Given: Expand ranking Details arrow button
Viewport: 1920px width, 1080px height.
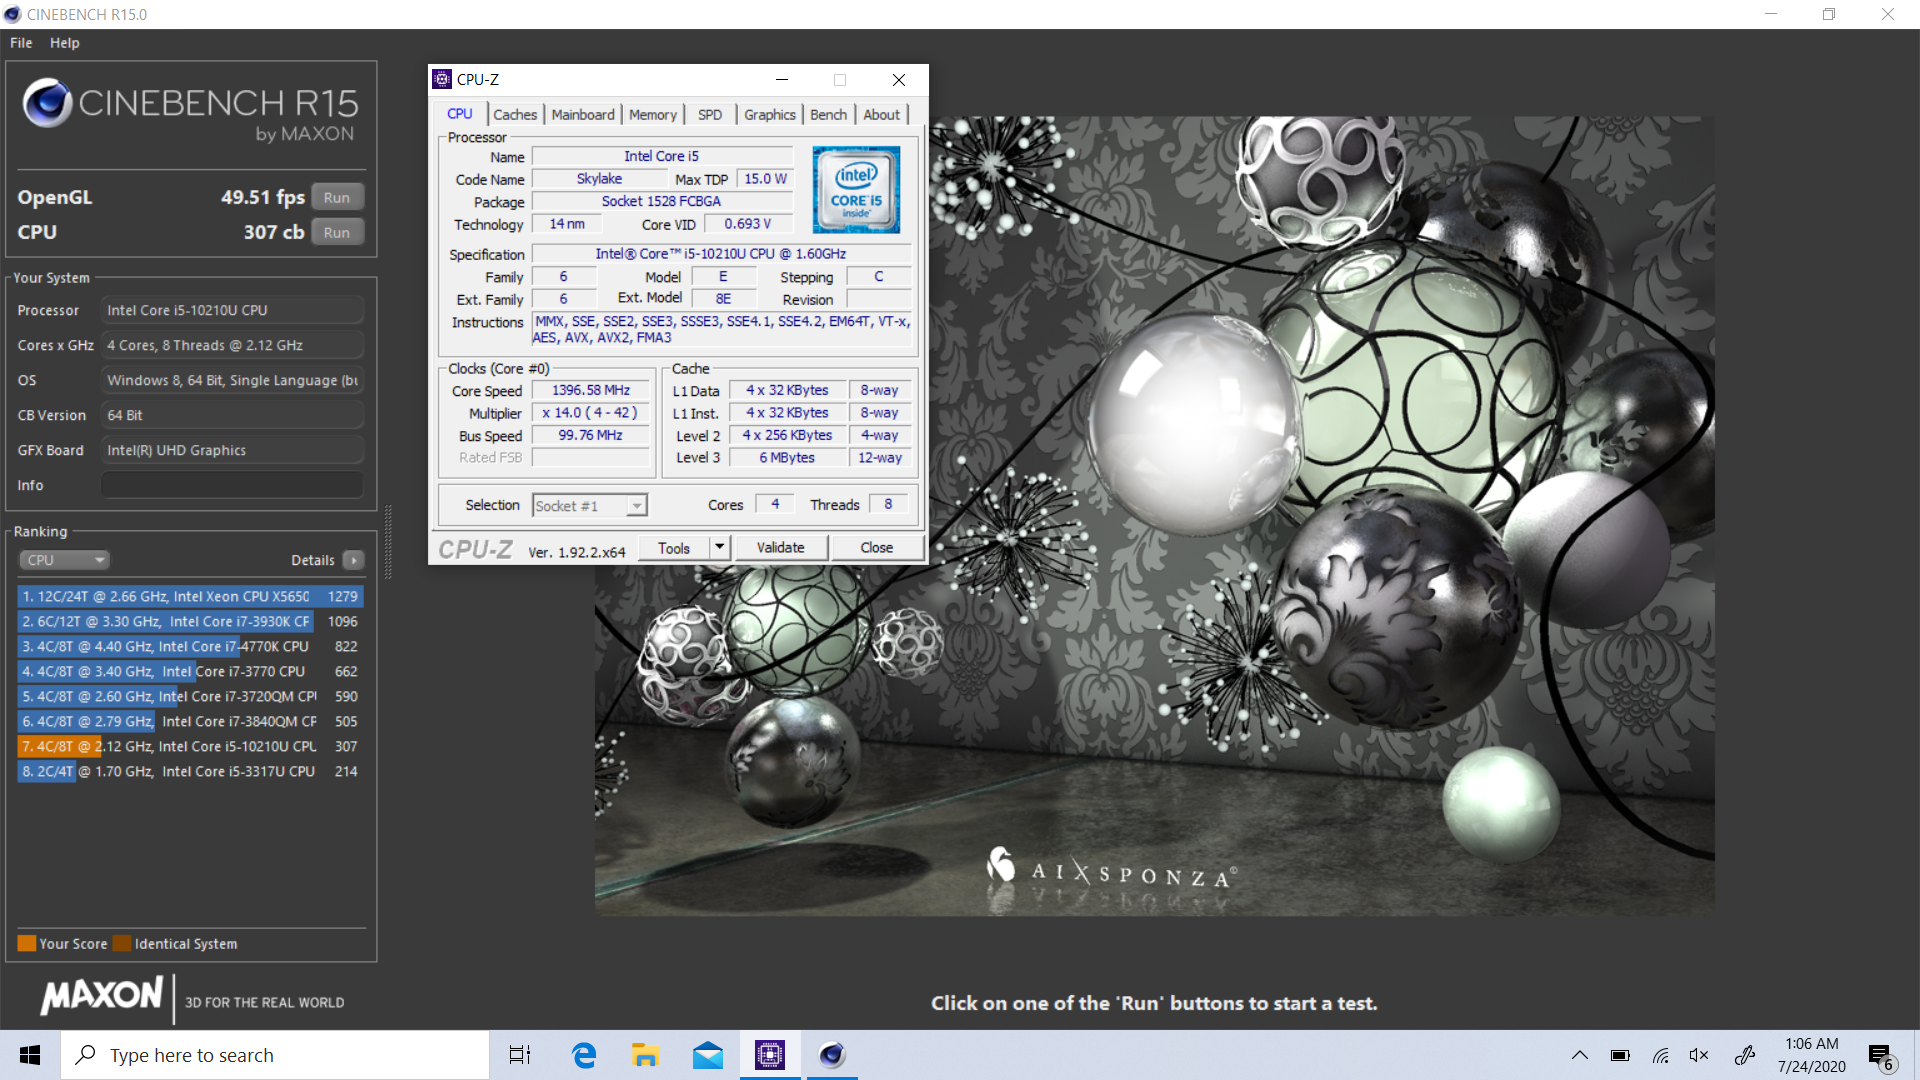Looking at the screenshot, I should (354, 560).
